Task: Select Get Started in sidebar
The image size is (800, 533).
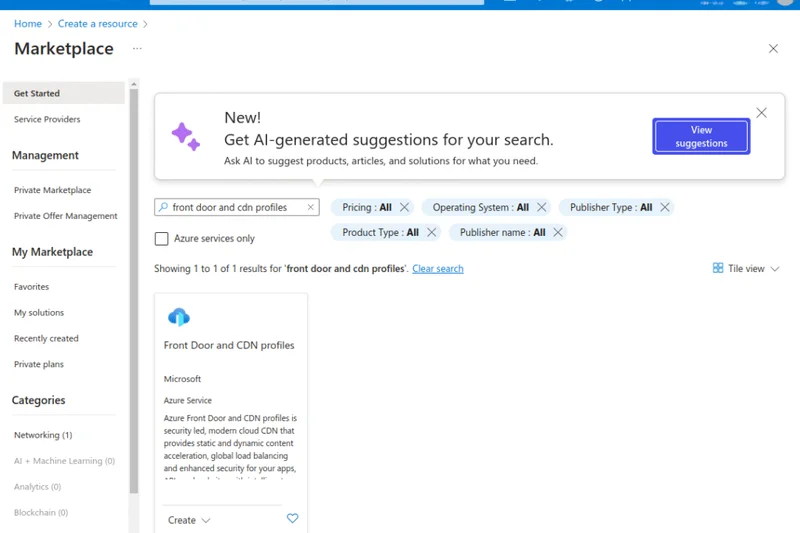Action: coord(63,93)
